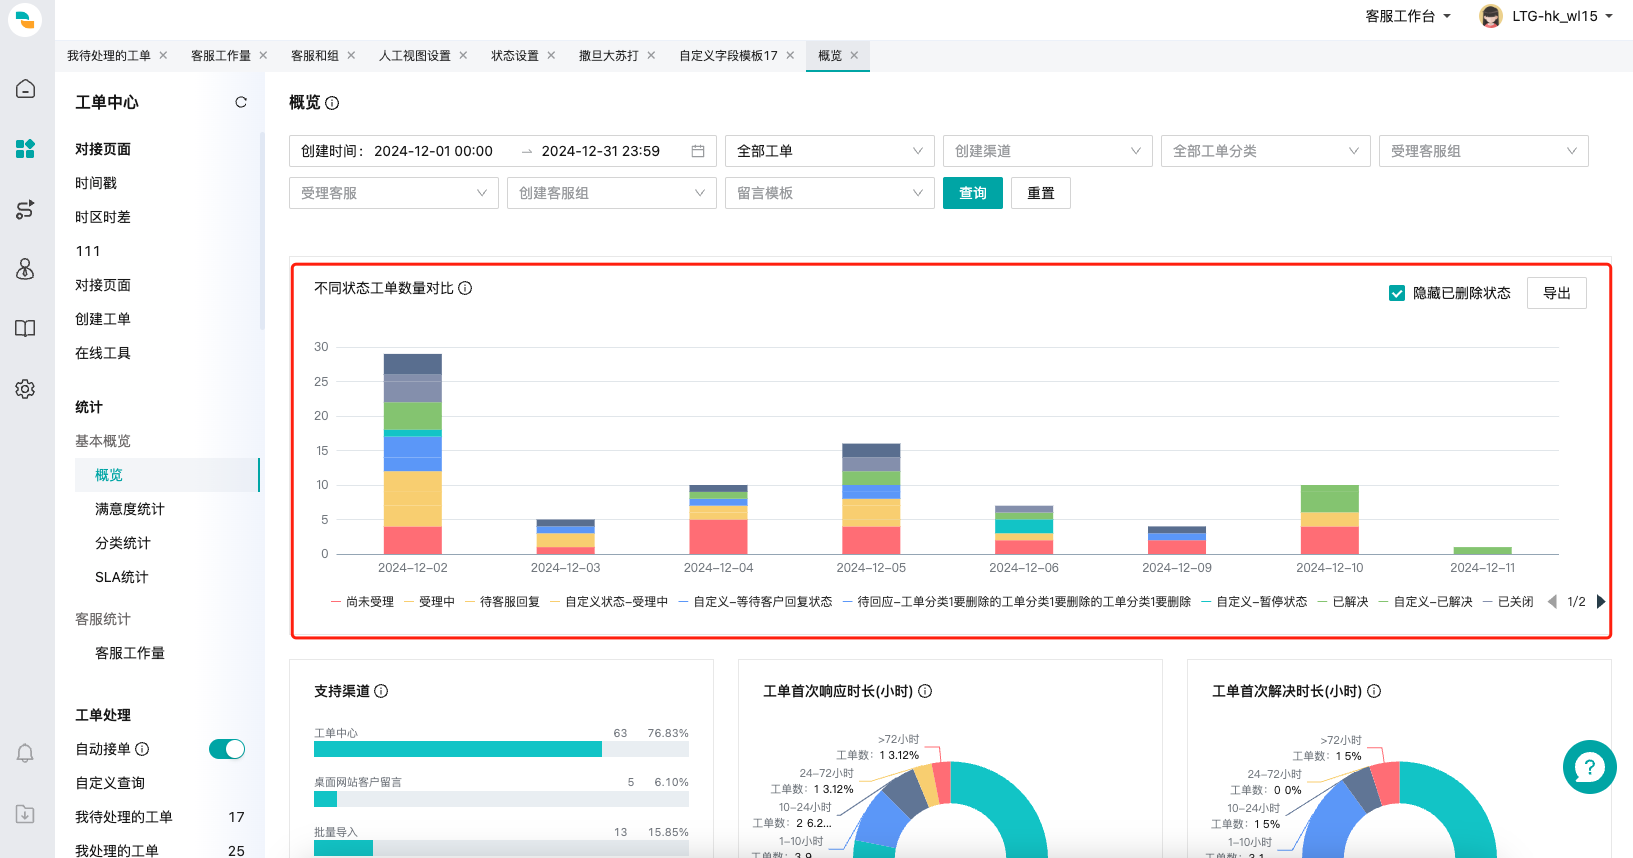1633x858 pixels.
Task: Open the help question bubble
Action: pyautogui.click(x=1589, y=767)
